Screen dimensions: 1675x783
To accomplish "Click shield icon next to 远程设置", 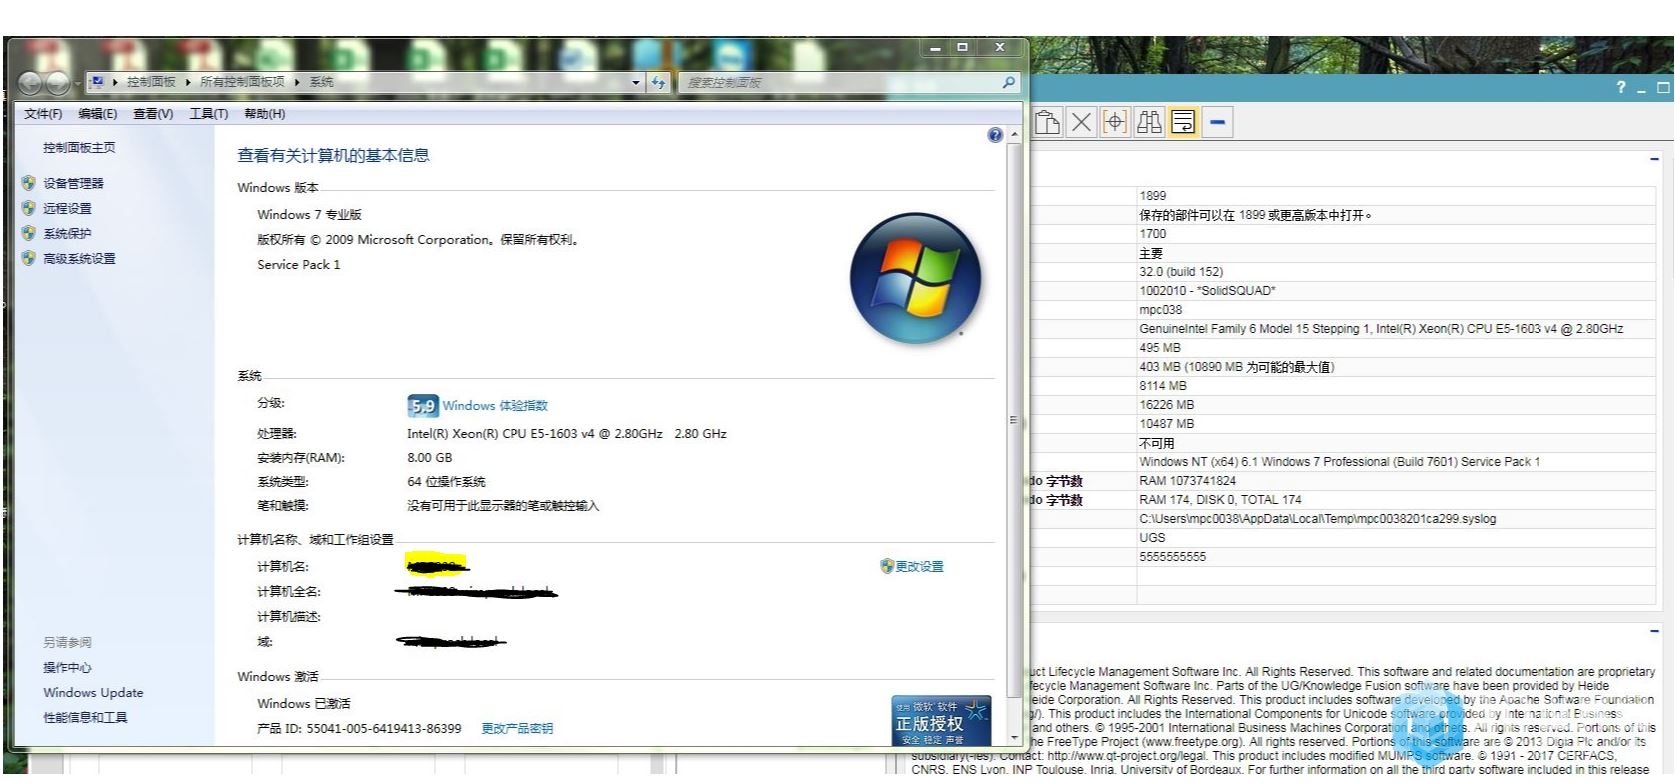I will coord(28,208).
